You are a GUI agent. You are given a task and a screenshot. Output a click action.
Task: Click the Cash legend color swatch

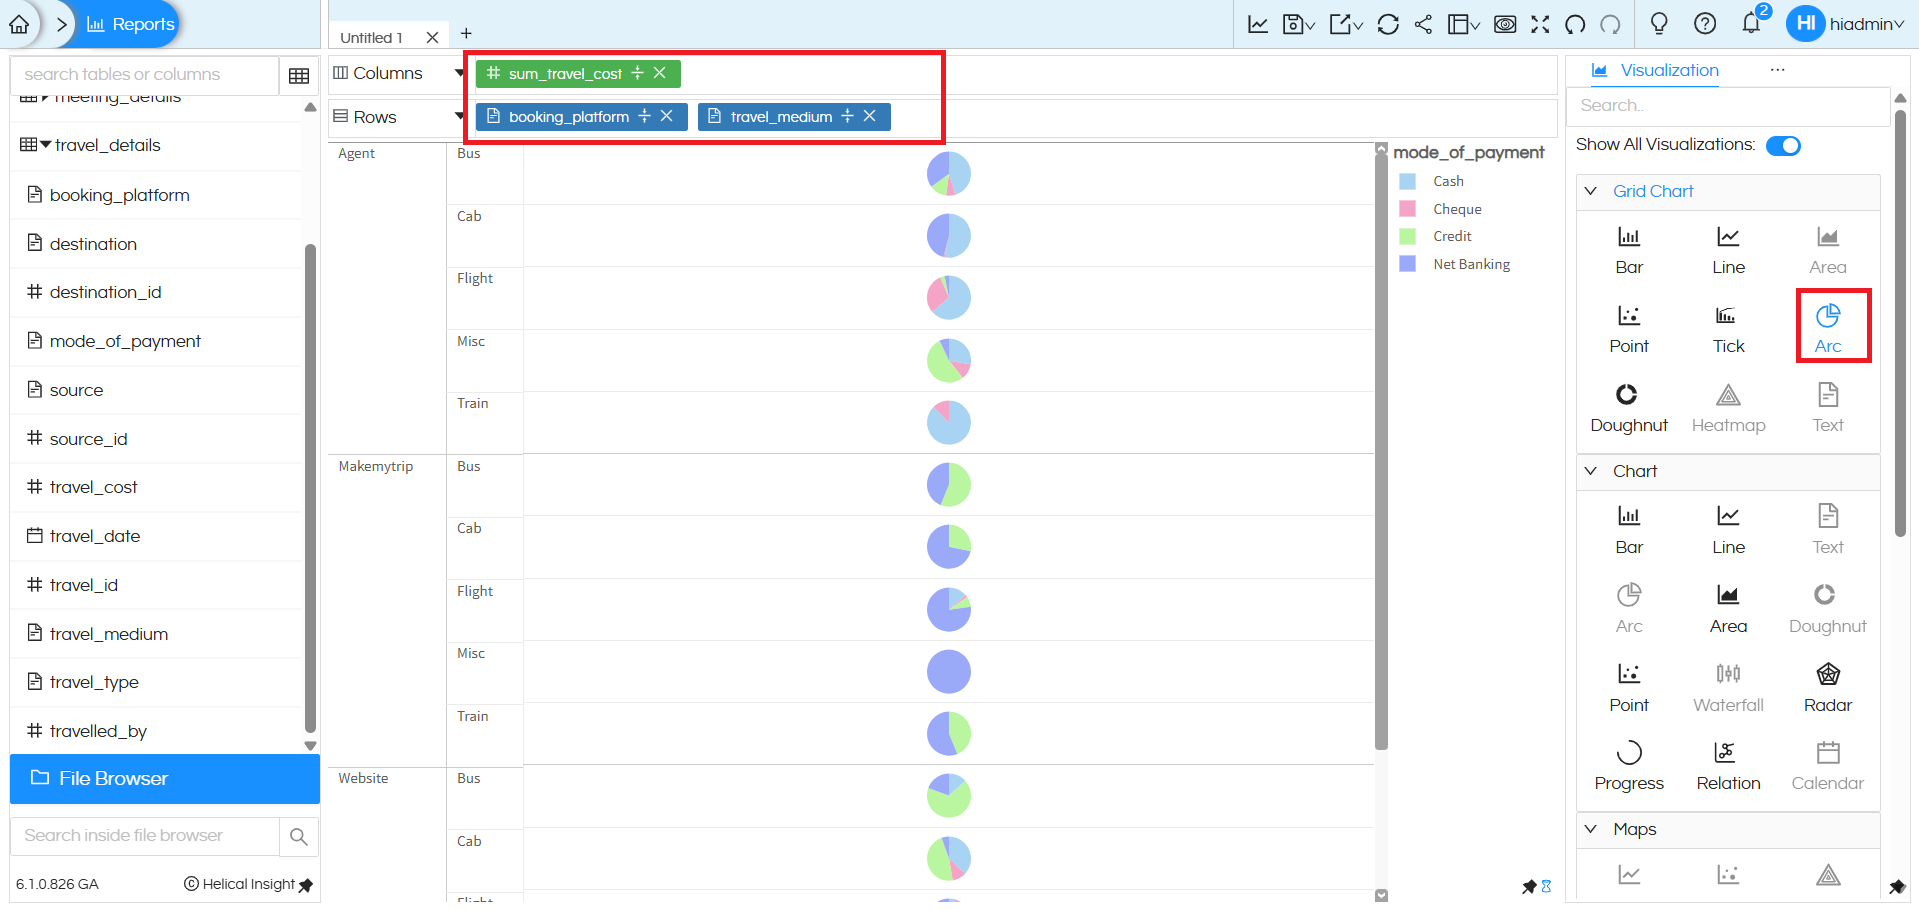tap(1407, 182)
